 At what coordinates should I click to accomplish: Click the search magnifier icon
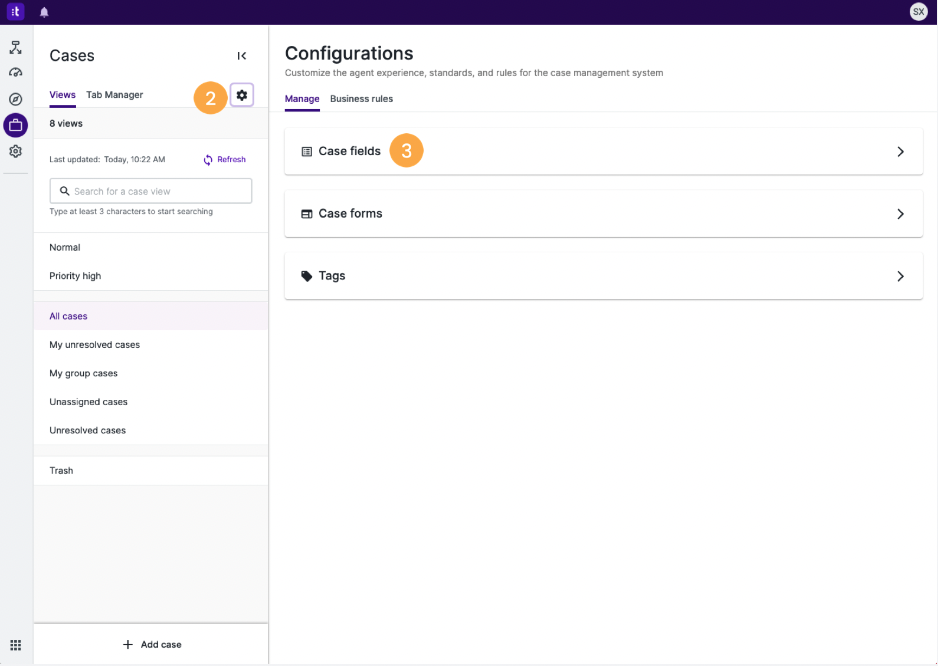tap(65, 191)
